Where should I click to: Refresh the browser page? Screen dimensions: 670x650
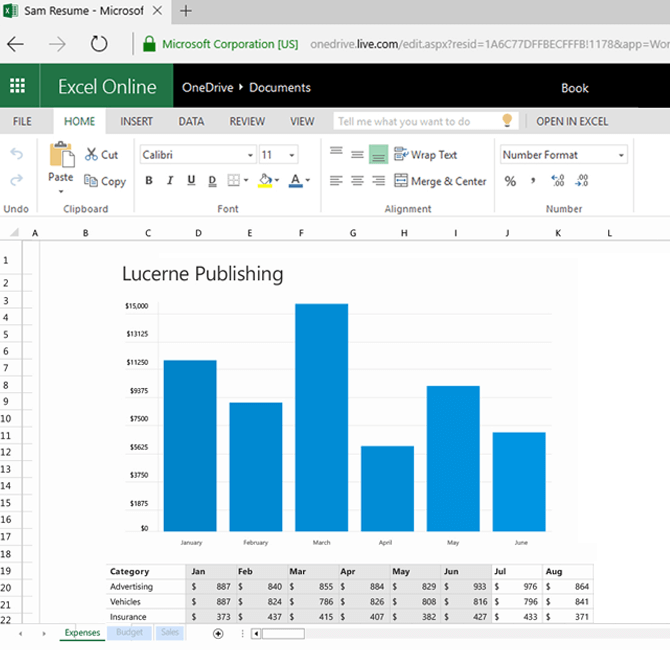tap(99, 44)
